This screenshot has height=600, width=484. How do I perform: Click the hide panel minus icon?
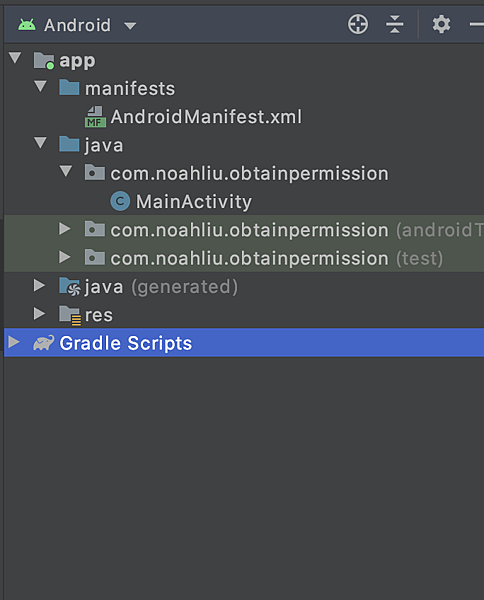(x=477, y=24)
